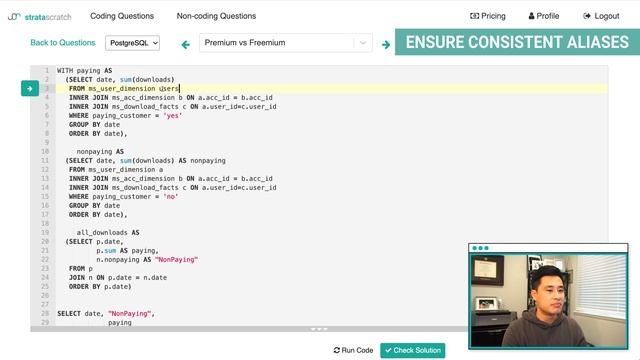The image size is (640, 360).
Task: Click the Pricing money icon
Action: [x=474, y=16]
